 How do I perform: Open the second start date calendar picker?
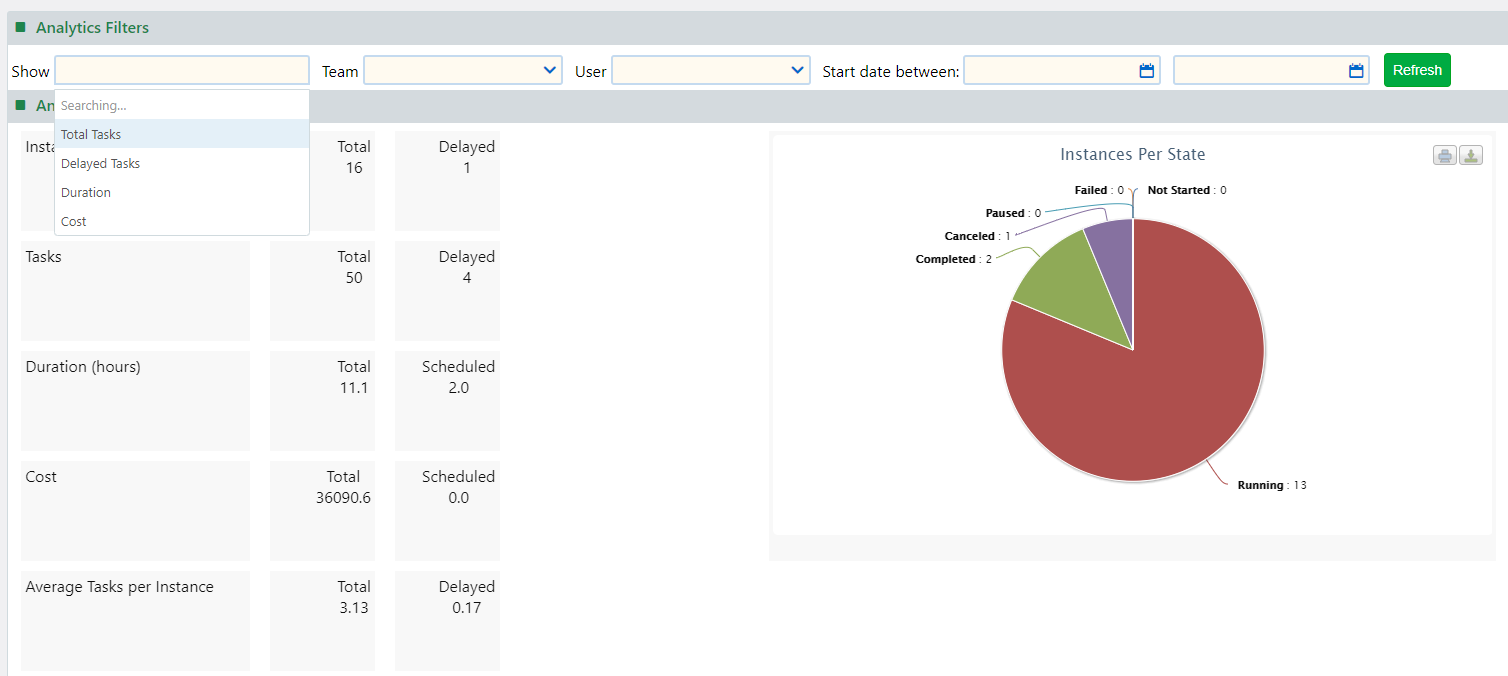coord(1356,70)
